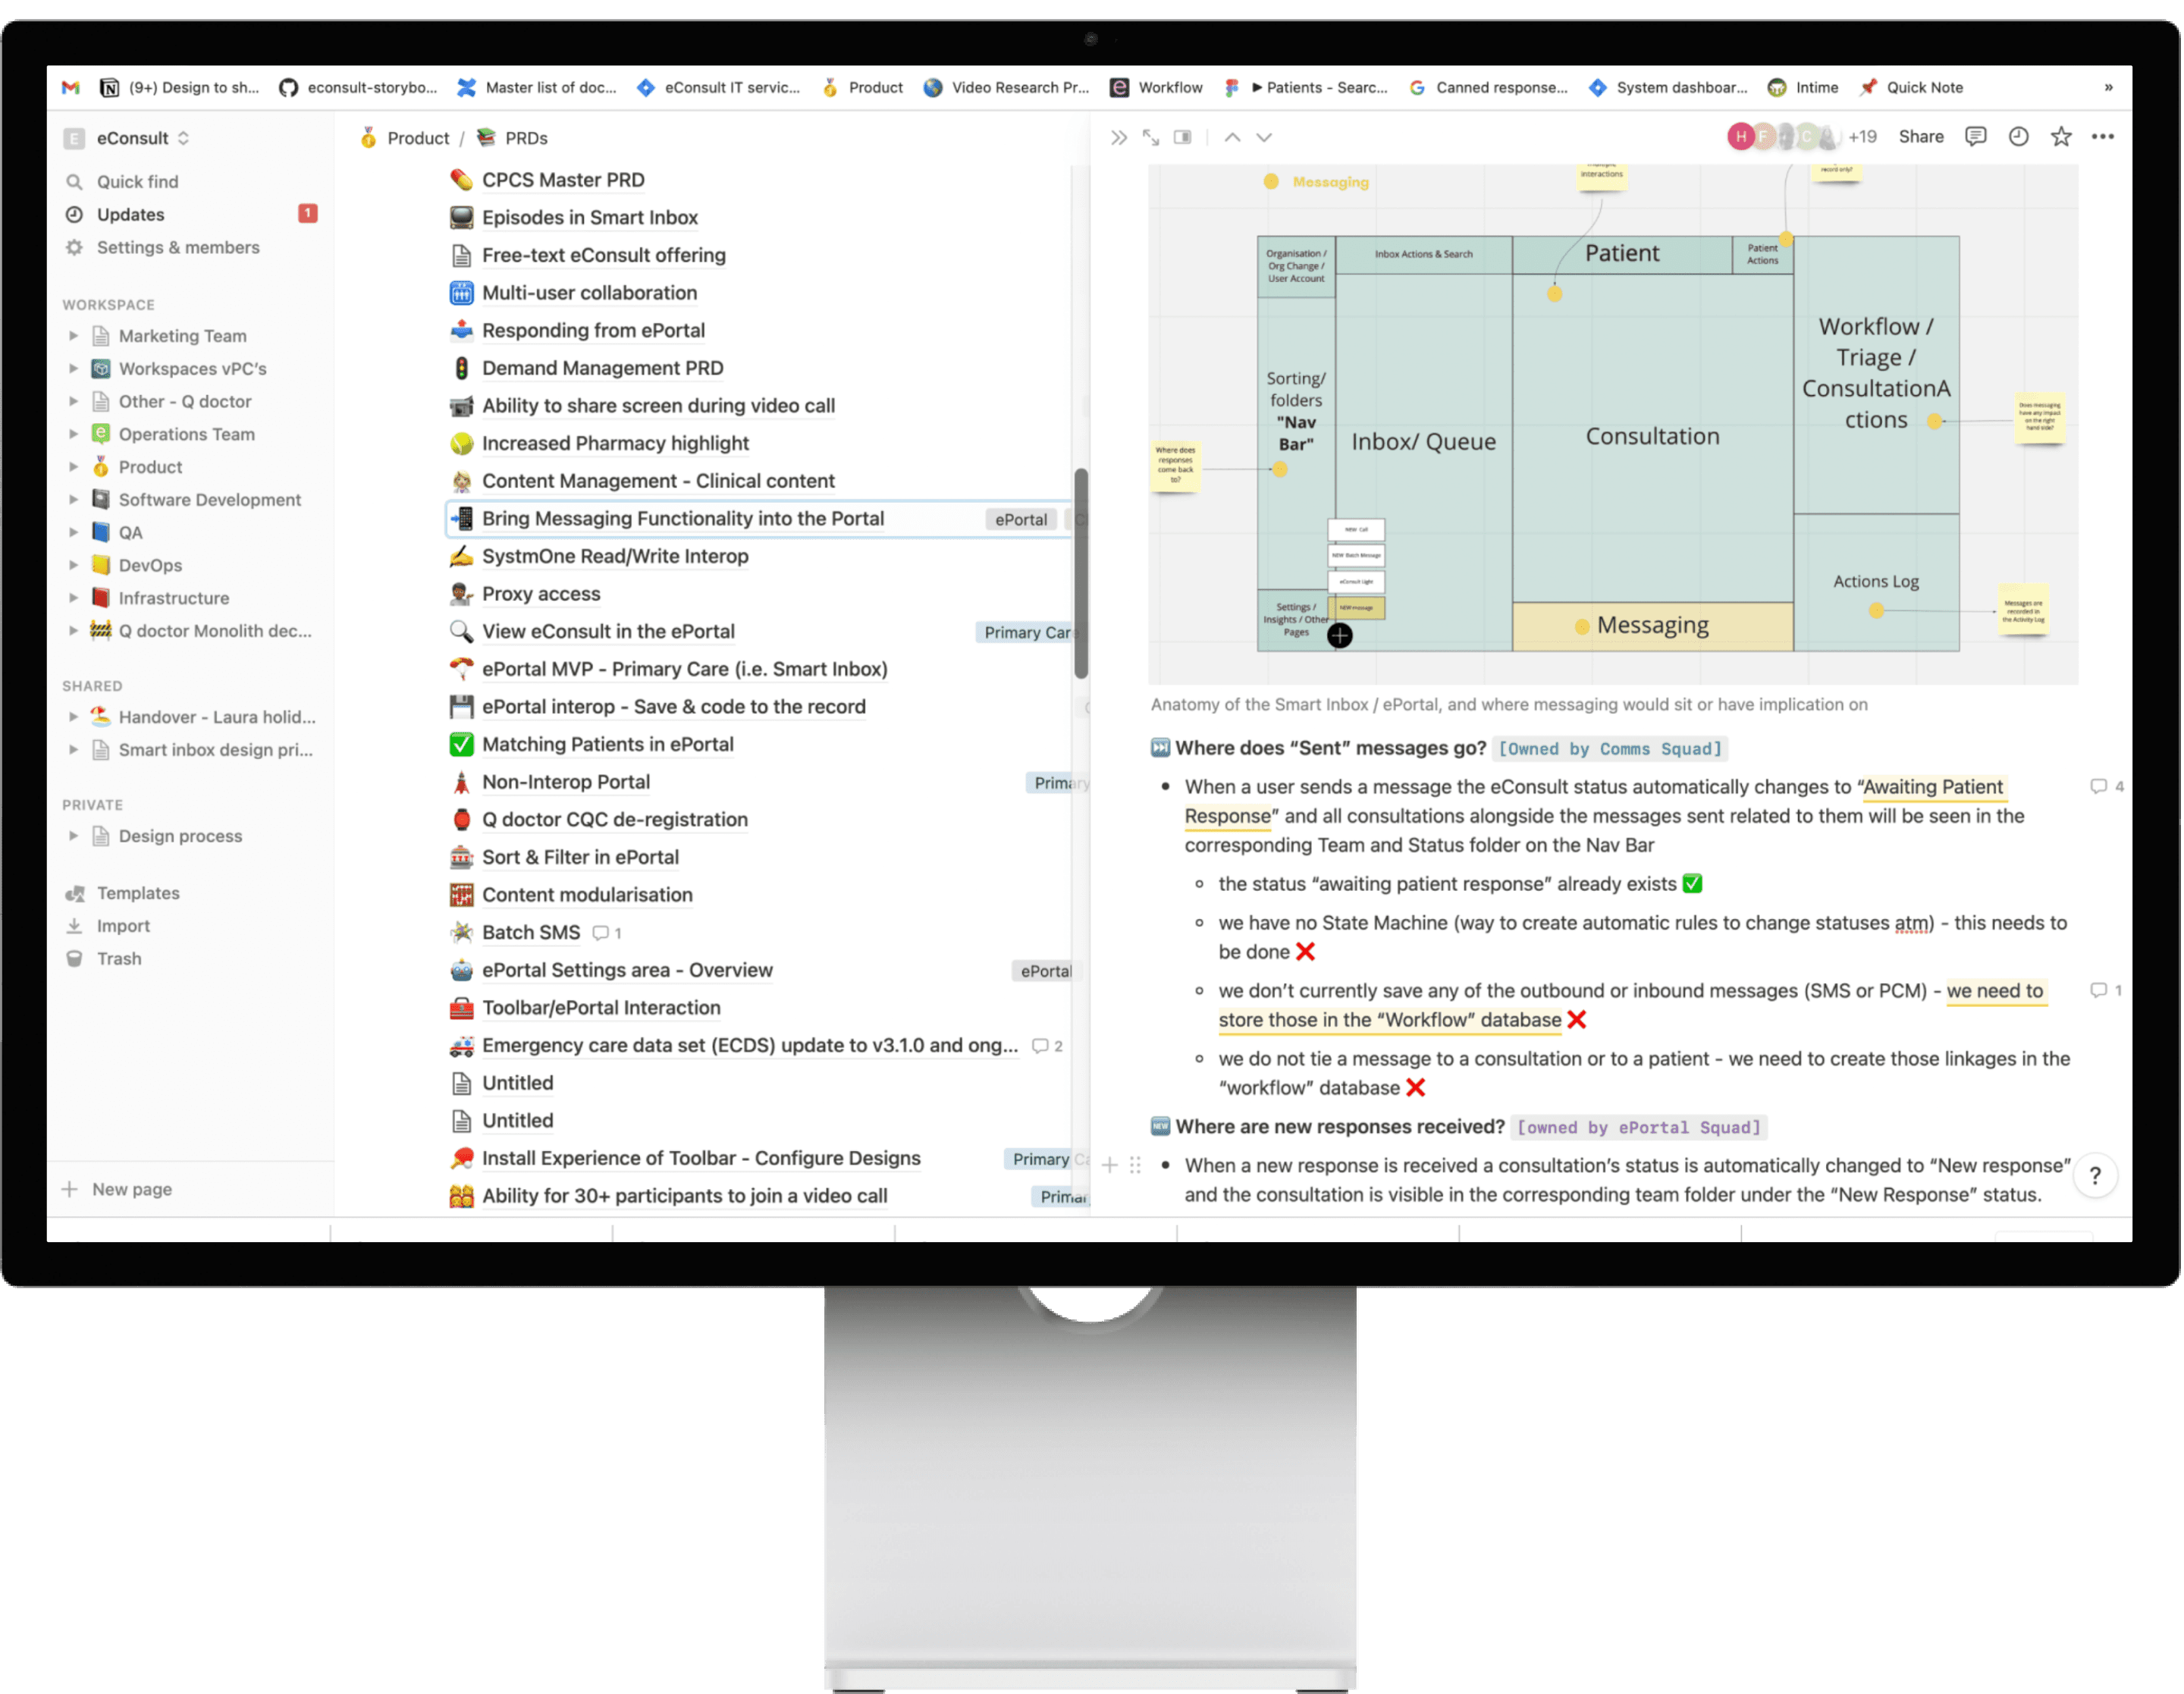2184x1694 pixels.
Task: Open the Updates sidebar item
Action: coord(130,215)
